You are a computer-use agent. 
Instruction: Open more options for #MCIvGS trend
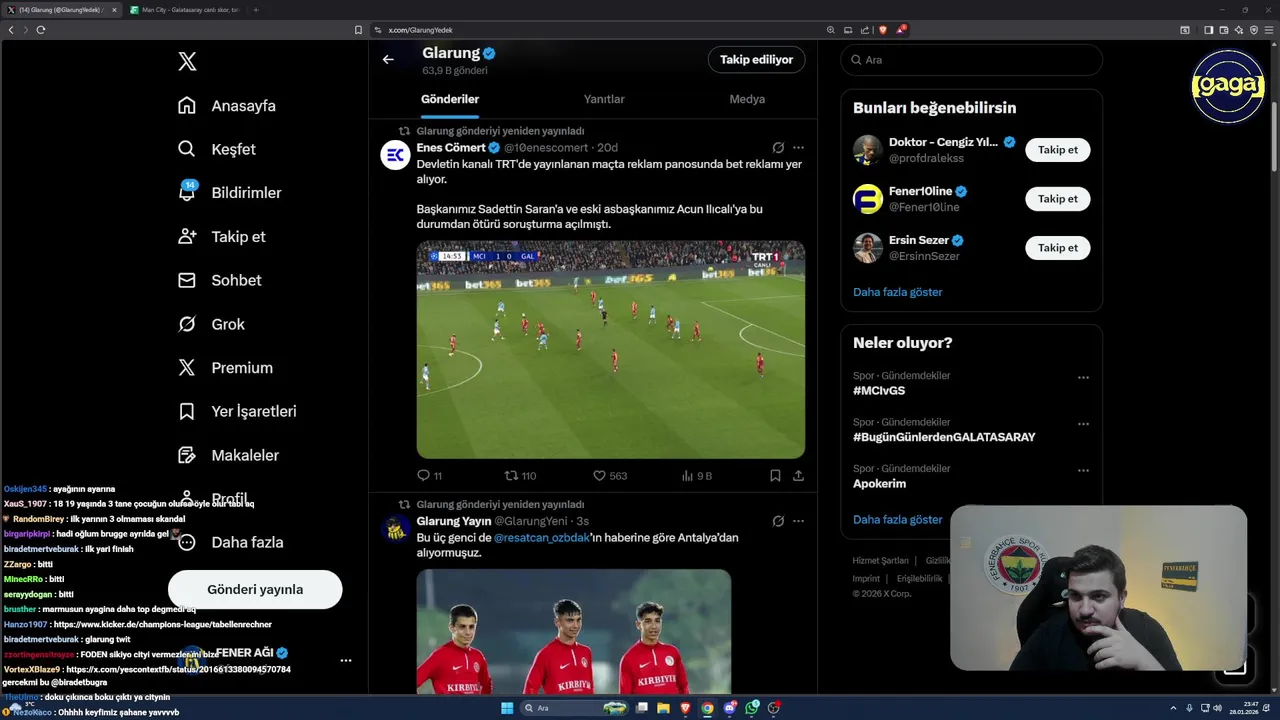click(x=1083, y=378)
